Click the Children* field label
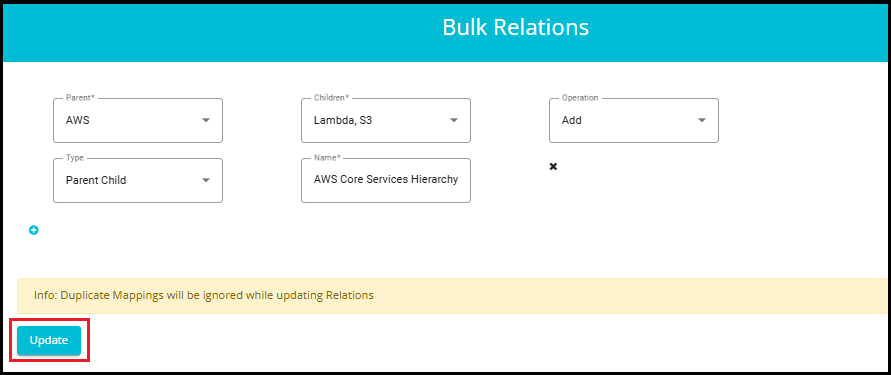Image resolution: width=891 pixels, height=375 pixels. (x=331, y=98)
